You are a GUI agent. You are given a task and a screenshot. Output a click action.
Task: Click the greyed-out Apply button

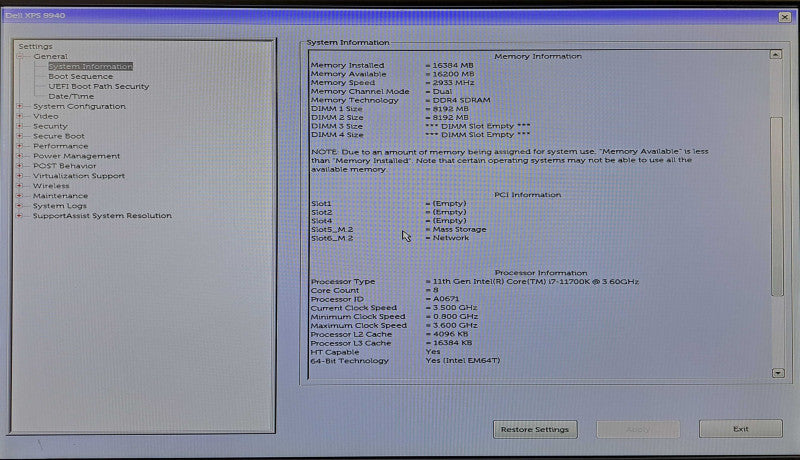[638, 429]
